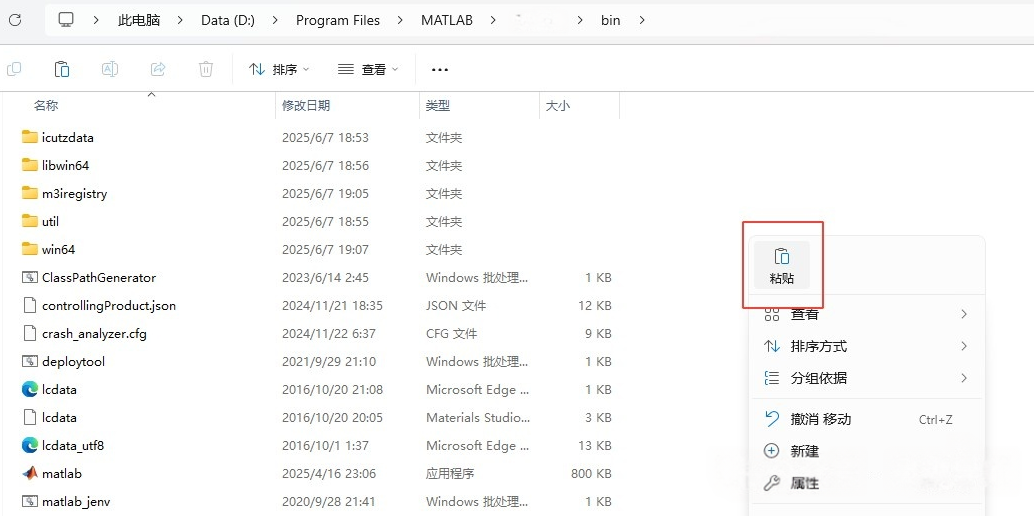Click the bin breadcrumb segment

(x=611, y=20)
